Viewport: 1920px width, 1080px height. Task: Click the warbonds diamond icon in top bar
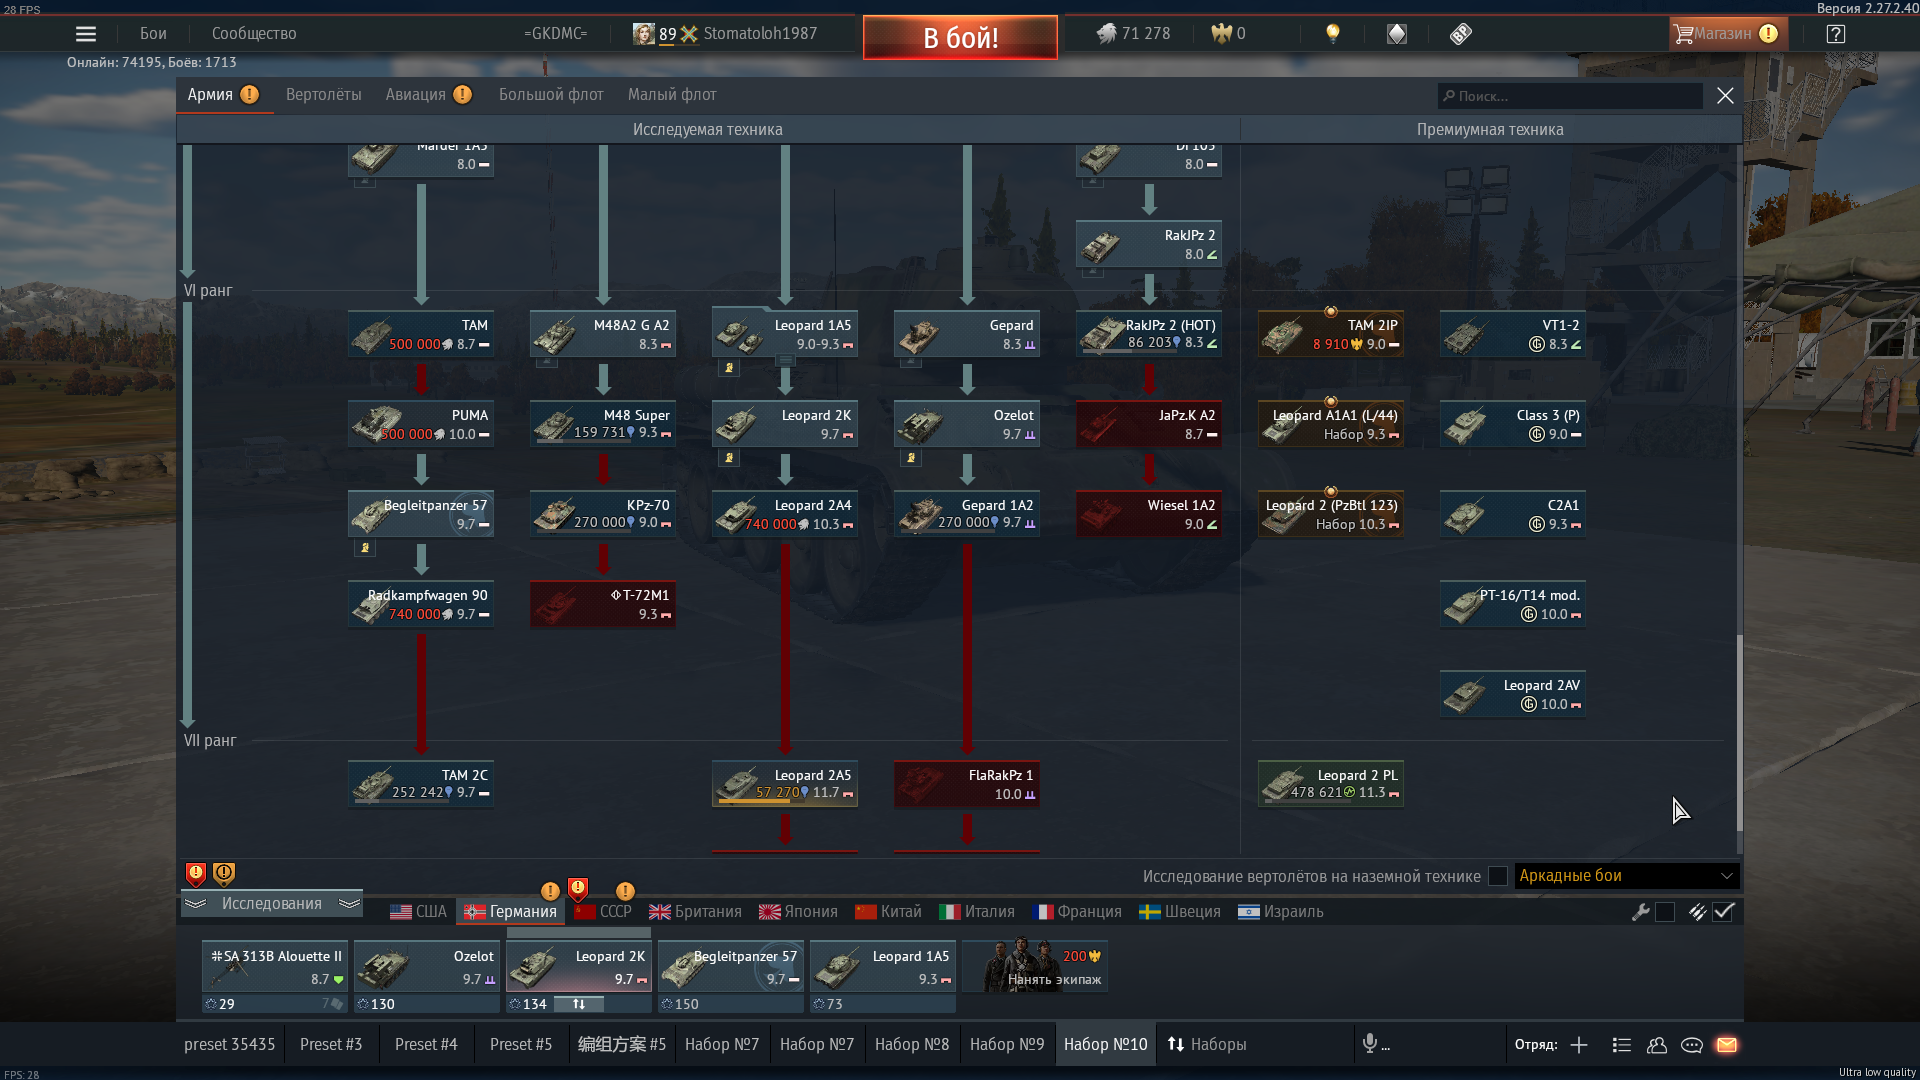tap(1397, 34)
